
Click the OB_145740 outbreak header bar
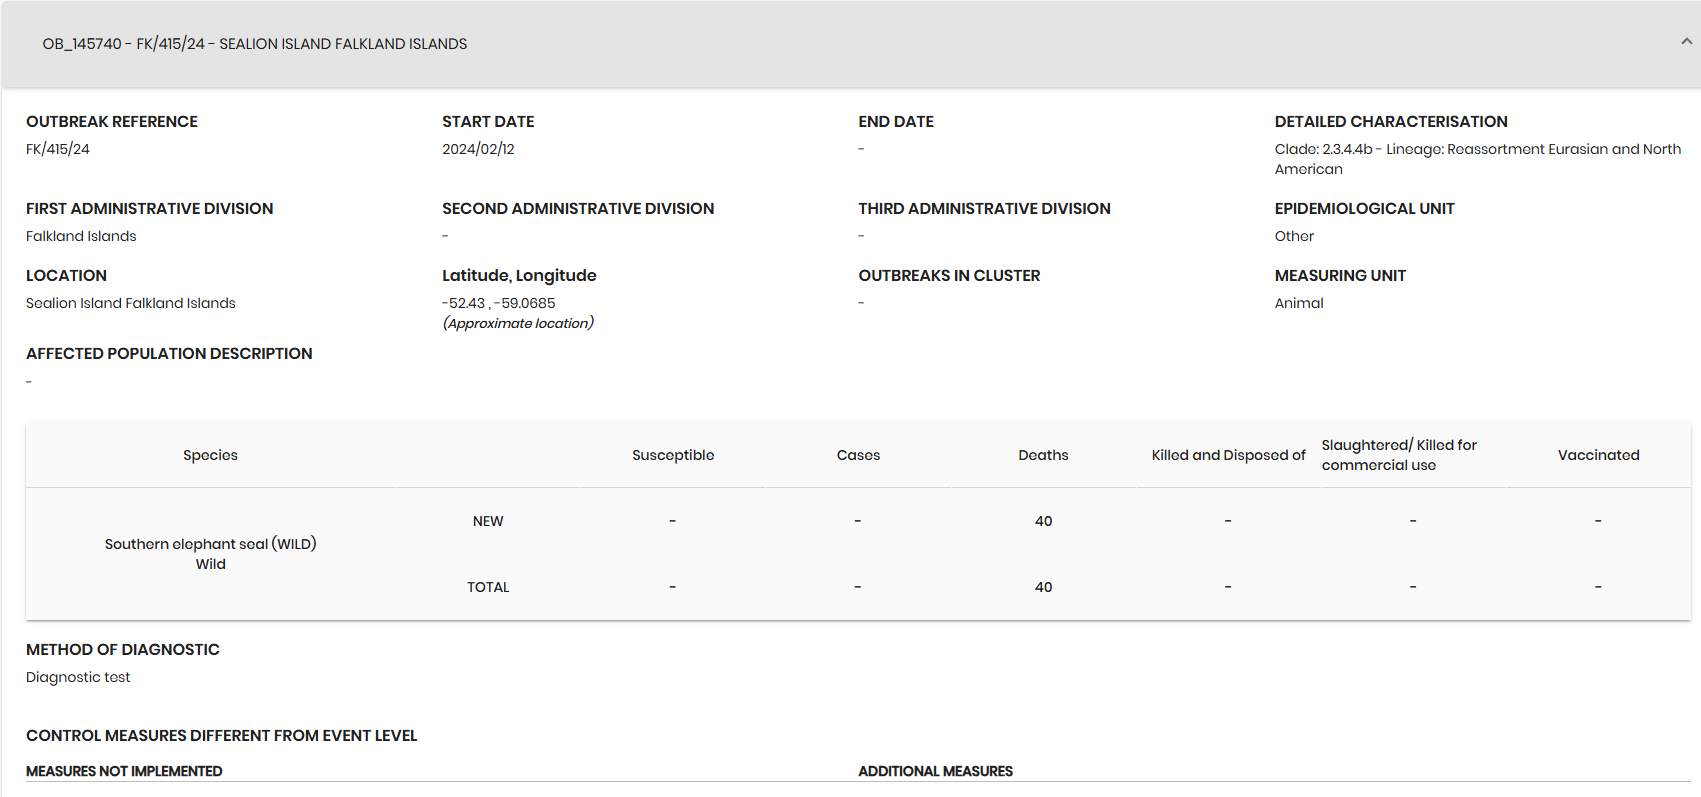[x=850, y=44]
